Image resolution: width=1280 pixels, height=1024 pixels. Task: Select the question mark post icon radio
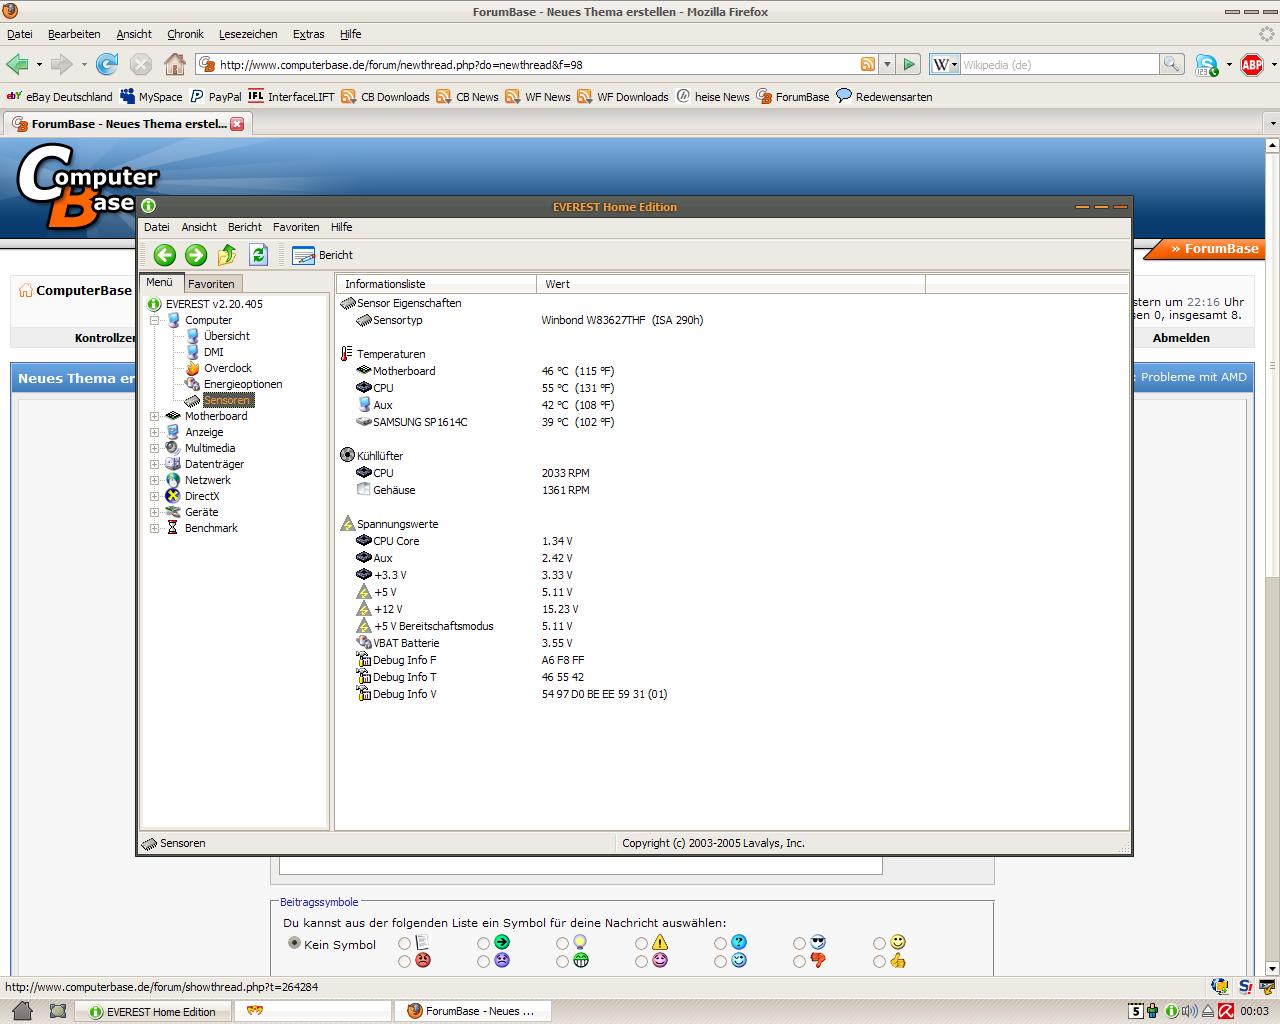pyautogui.click(x=720, y=942)
